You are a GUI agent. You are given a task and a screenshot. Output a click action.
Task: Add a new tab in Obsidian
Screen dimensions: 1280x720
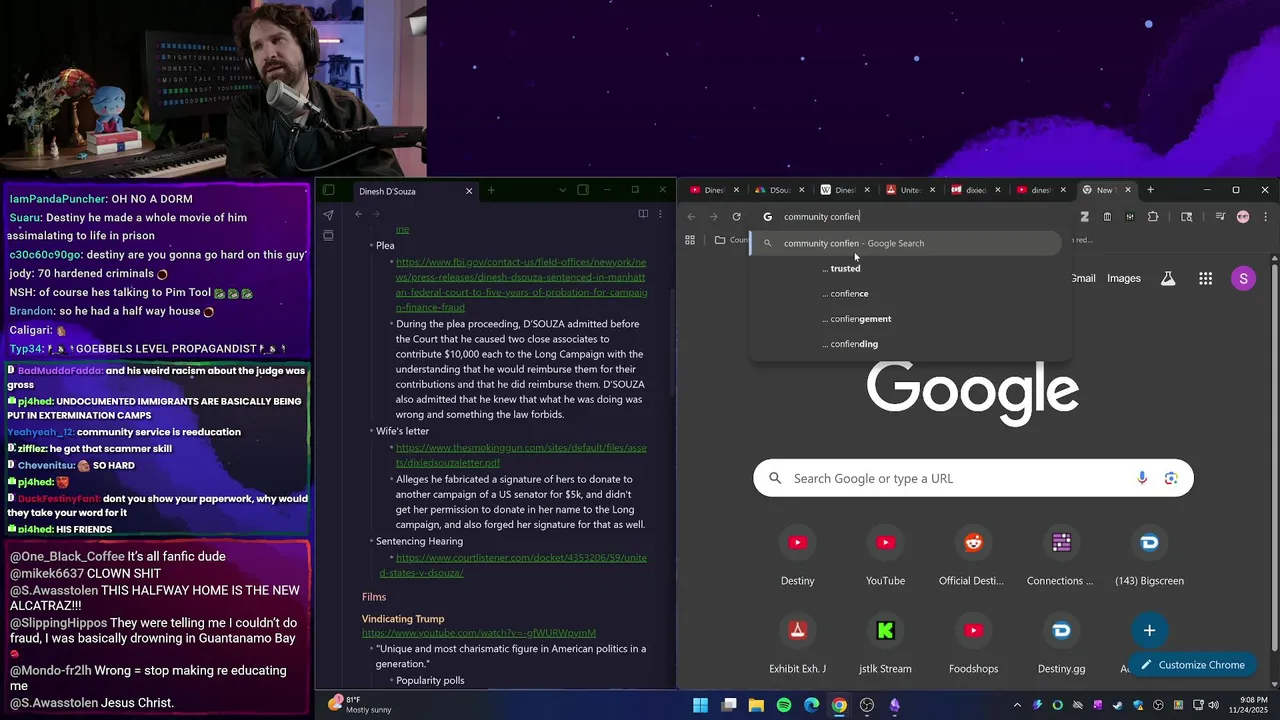pos(491,190)
